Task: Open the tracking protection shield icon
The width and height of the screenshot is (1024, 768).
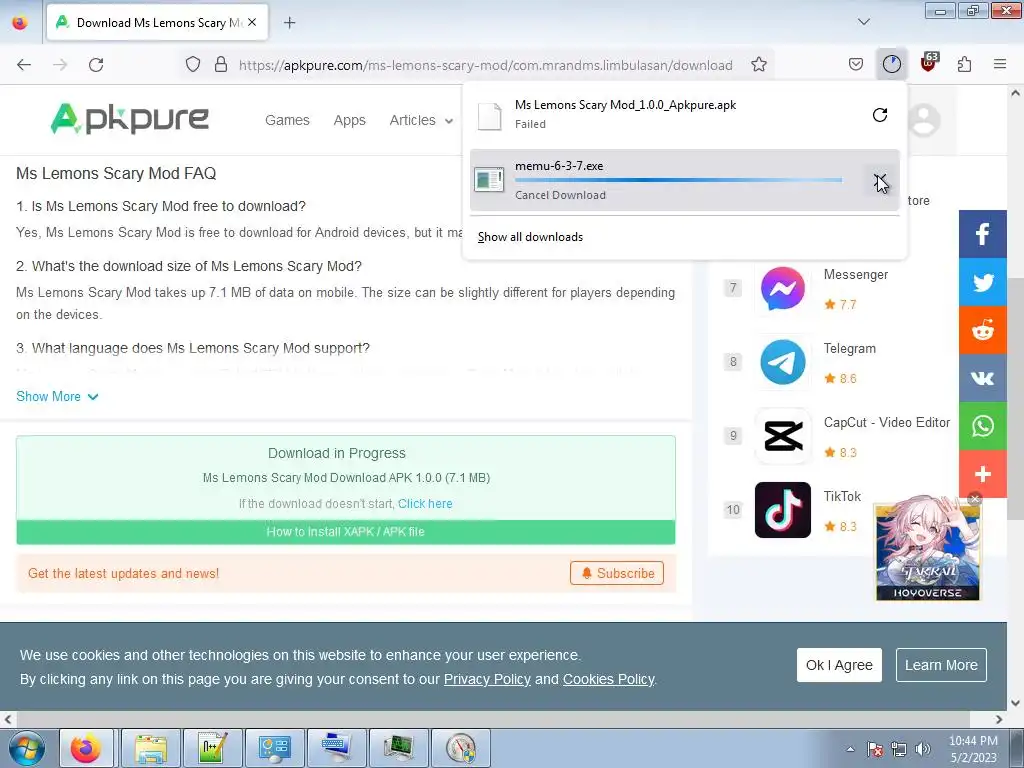Action: click(193, 65)
